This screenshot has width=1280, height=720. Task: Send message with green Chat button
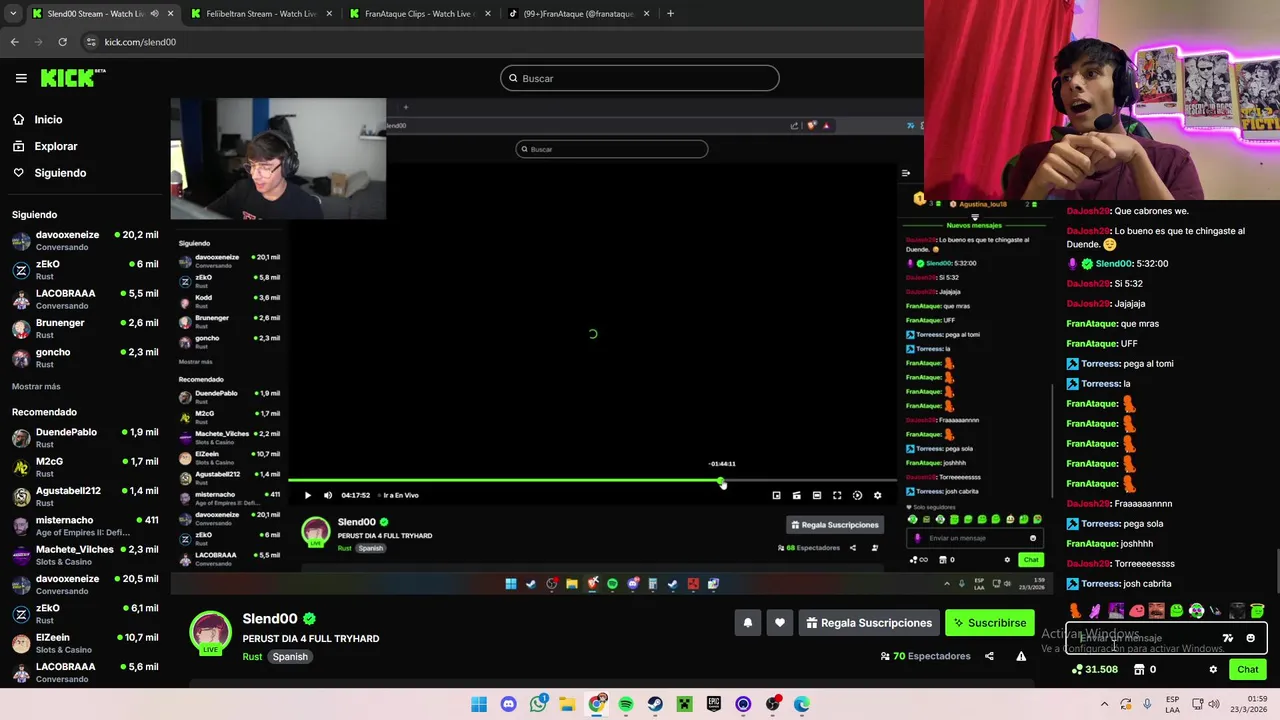pyautogui.click(x=1247, y=670)
